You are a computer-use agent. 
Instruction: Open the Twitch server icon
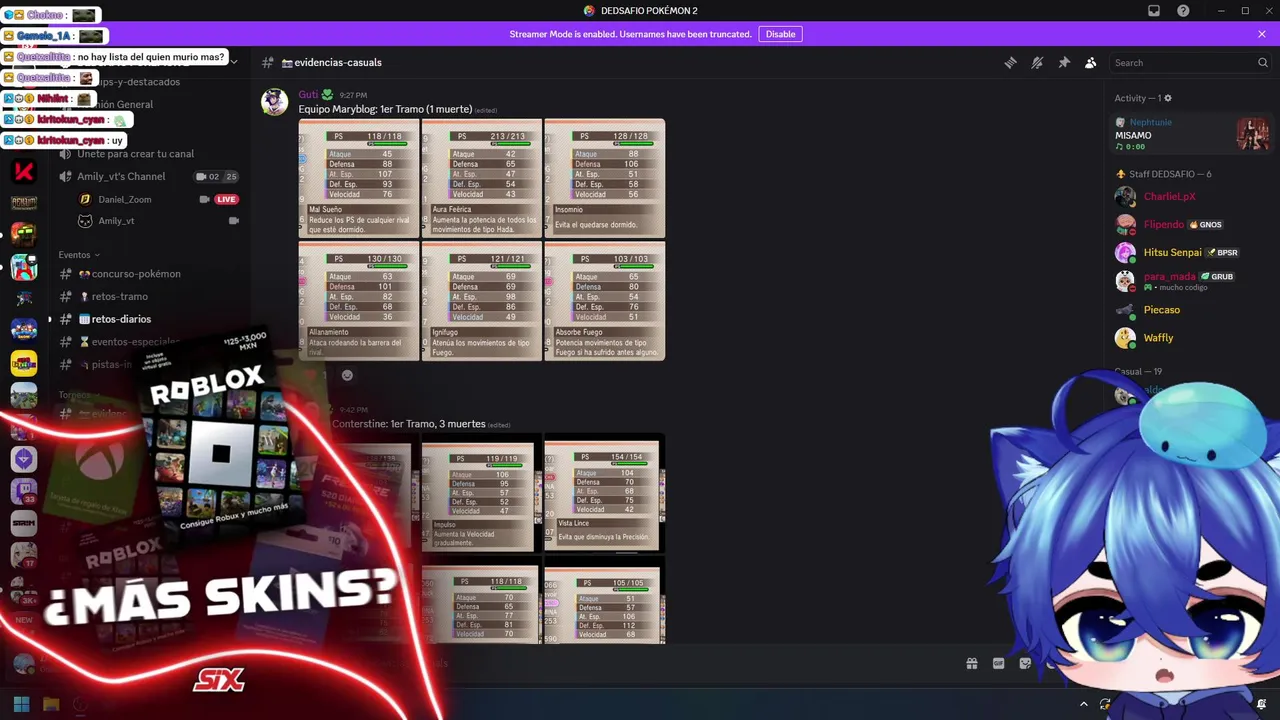click(24, 491)
